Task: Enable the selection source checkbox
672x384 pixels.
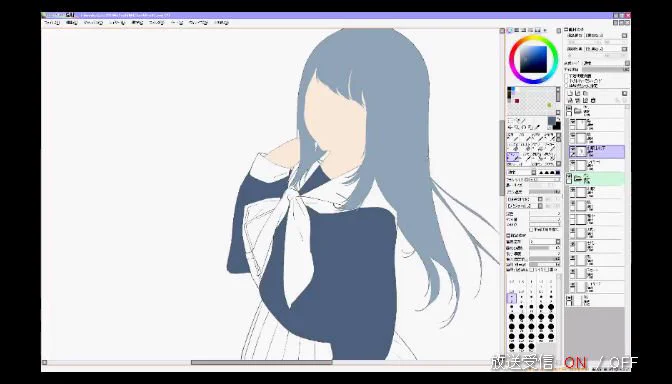Action: 566,85
